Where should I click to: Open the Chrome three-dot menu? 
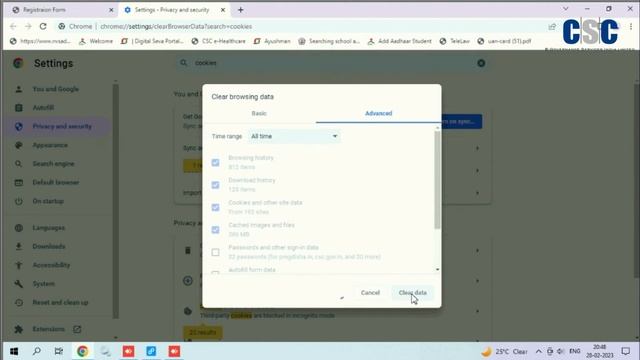tap(631, 27)
